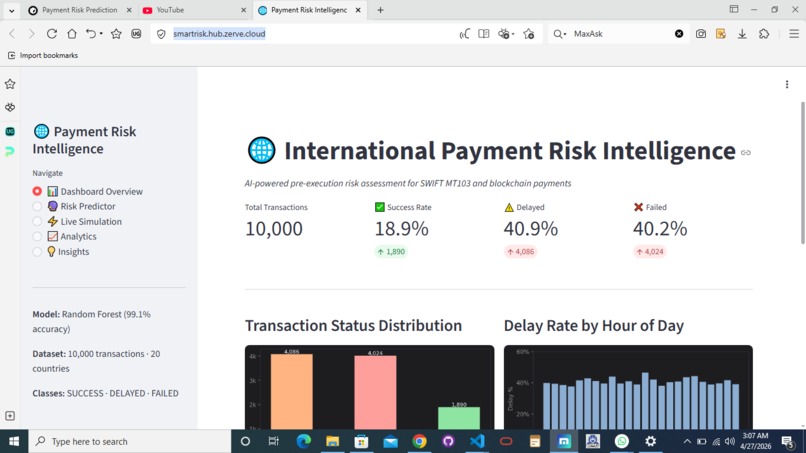This screenshot has width=806, height=453.
Task: Click Import bookmarks
Action: pos(43,56)
